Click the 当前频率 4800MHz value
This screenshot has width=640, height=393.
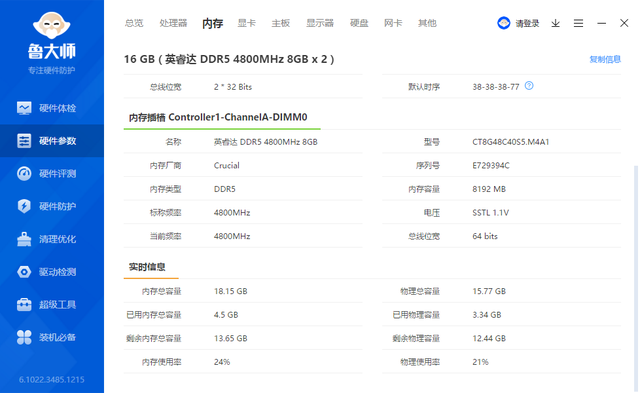[x=232, y=236]
